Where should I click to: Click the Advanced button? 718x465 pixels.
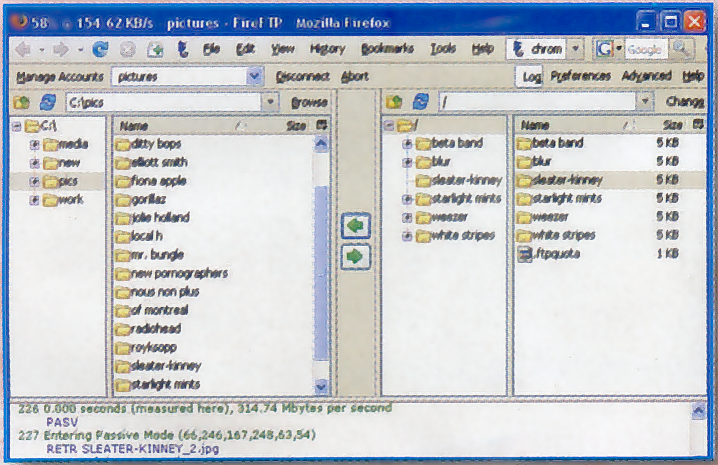(x=646, y=76)
